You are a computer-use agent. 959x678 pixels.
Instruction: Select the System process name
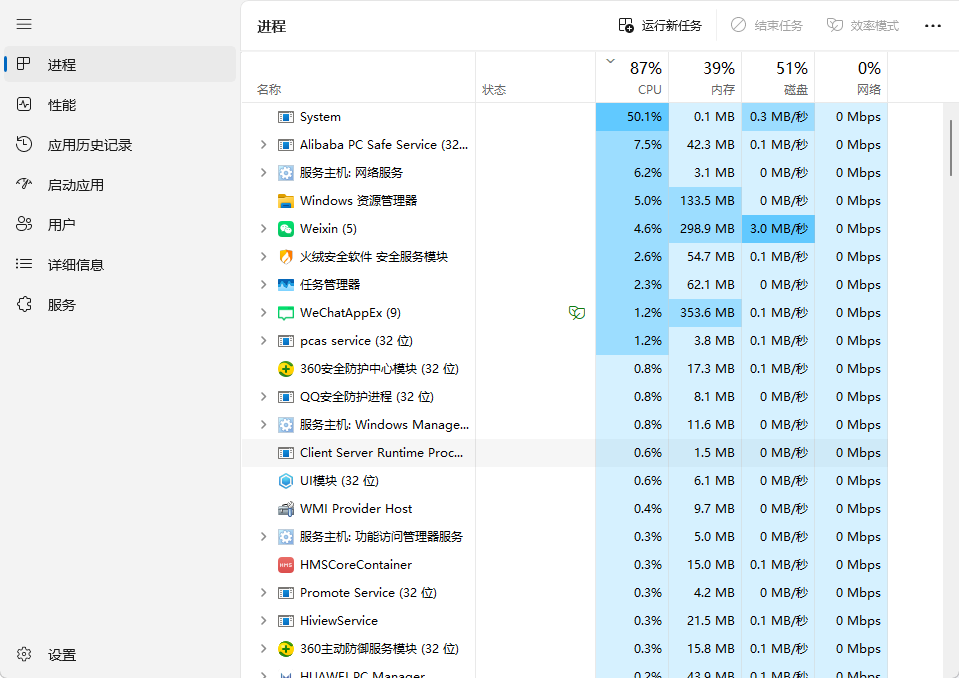(320, 117)
